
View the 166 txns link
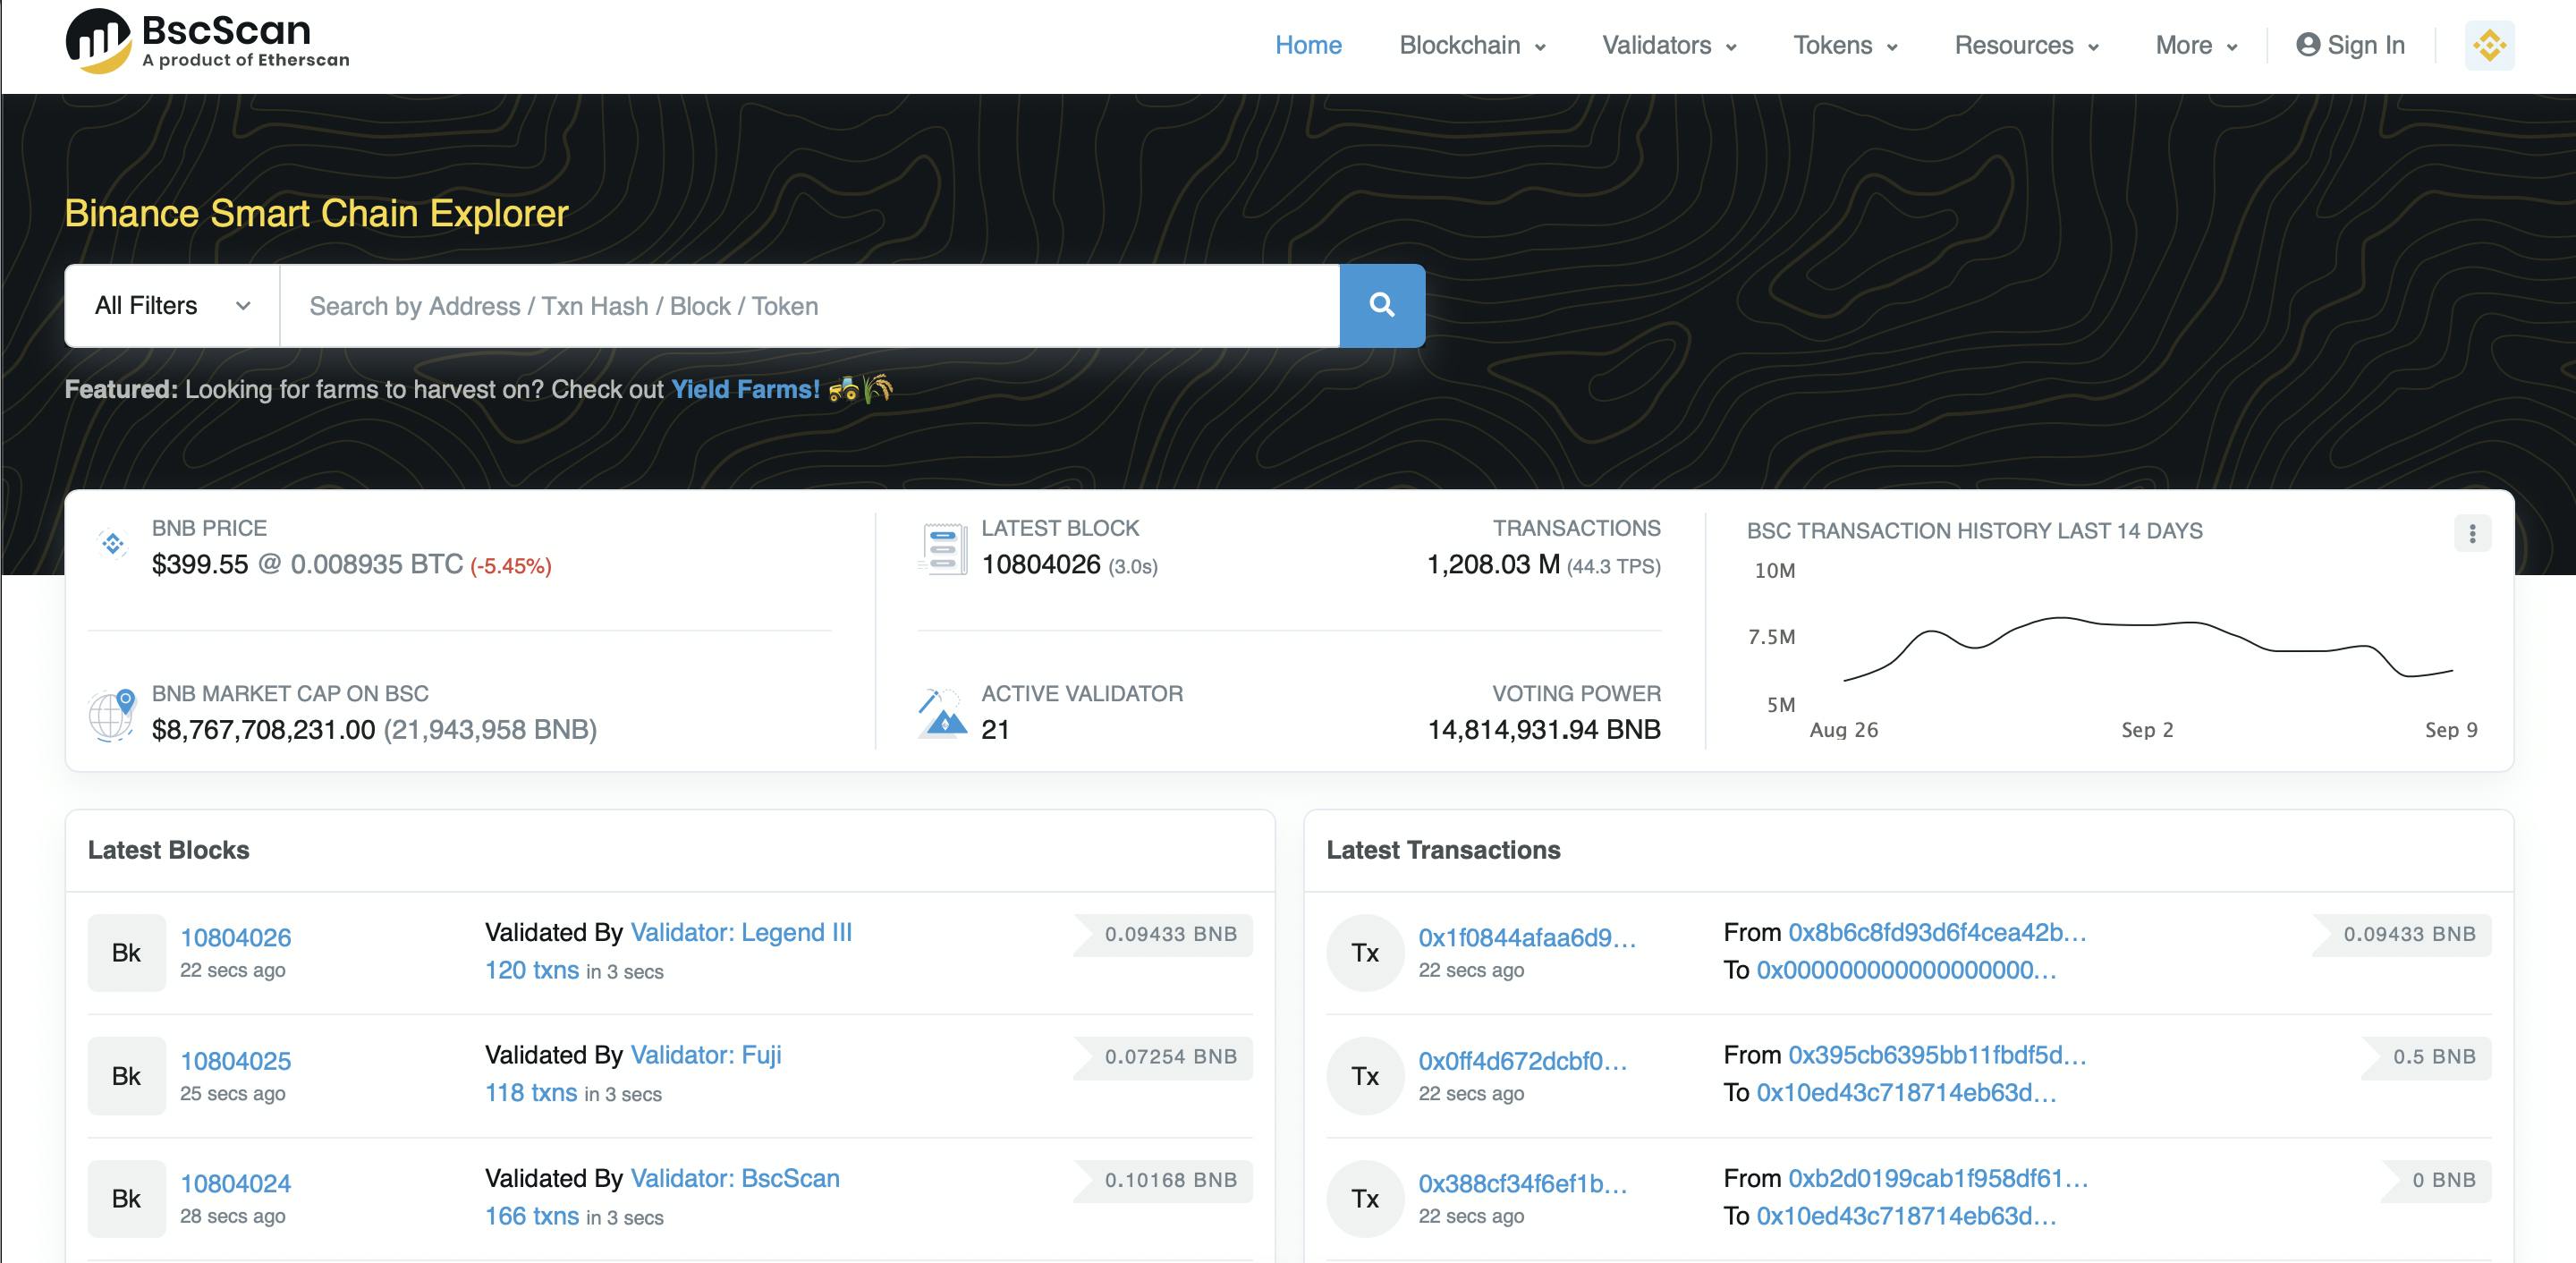pos(532,1216)
